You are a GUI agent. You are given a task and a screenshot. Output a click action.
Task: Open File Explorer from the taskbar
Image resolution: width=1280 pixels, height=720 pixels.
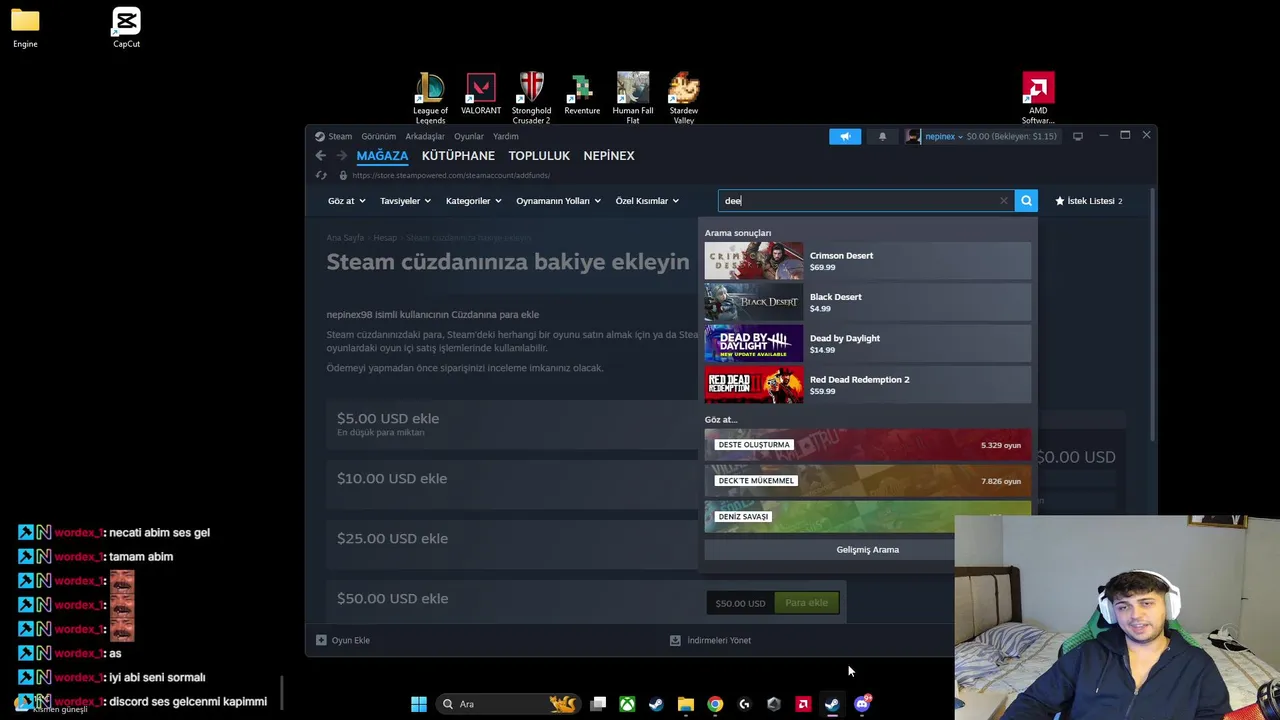click(x=685, y=704)
